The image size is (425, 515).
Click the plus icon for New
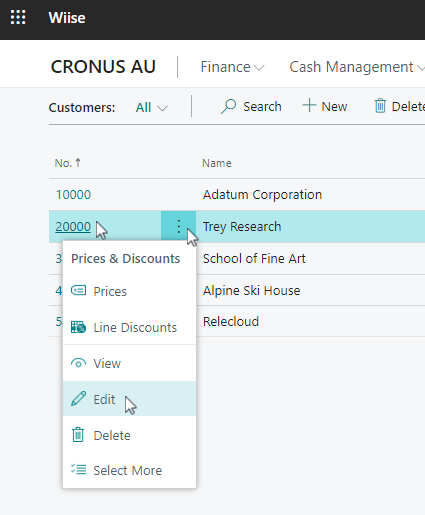(x=309, y=105)
